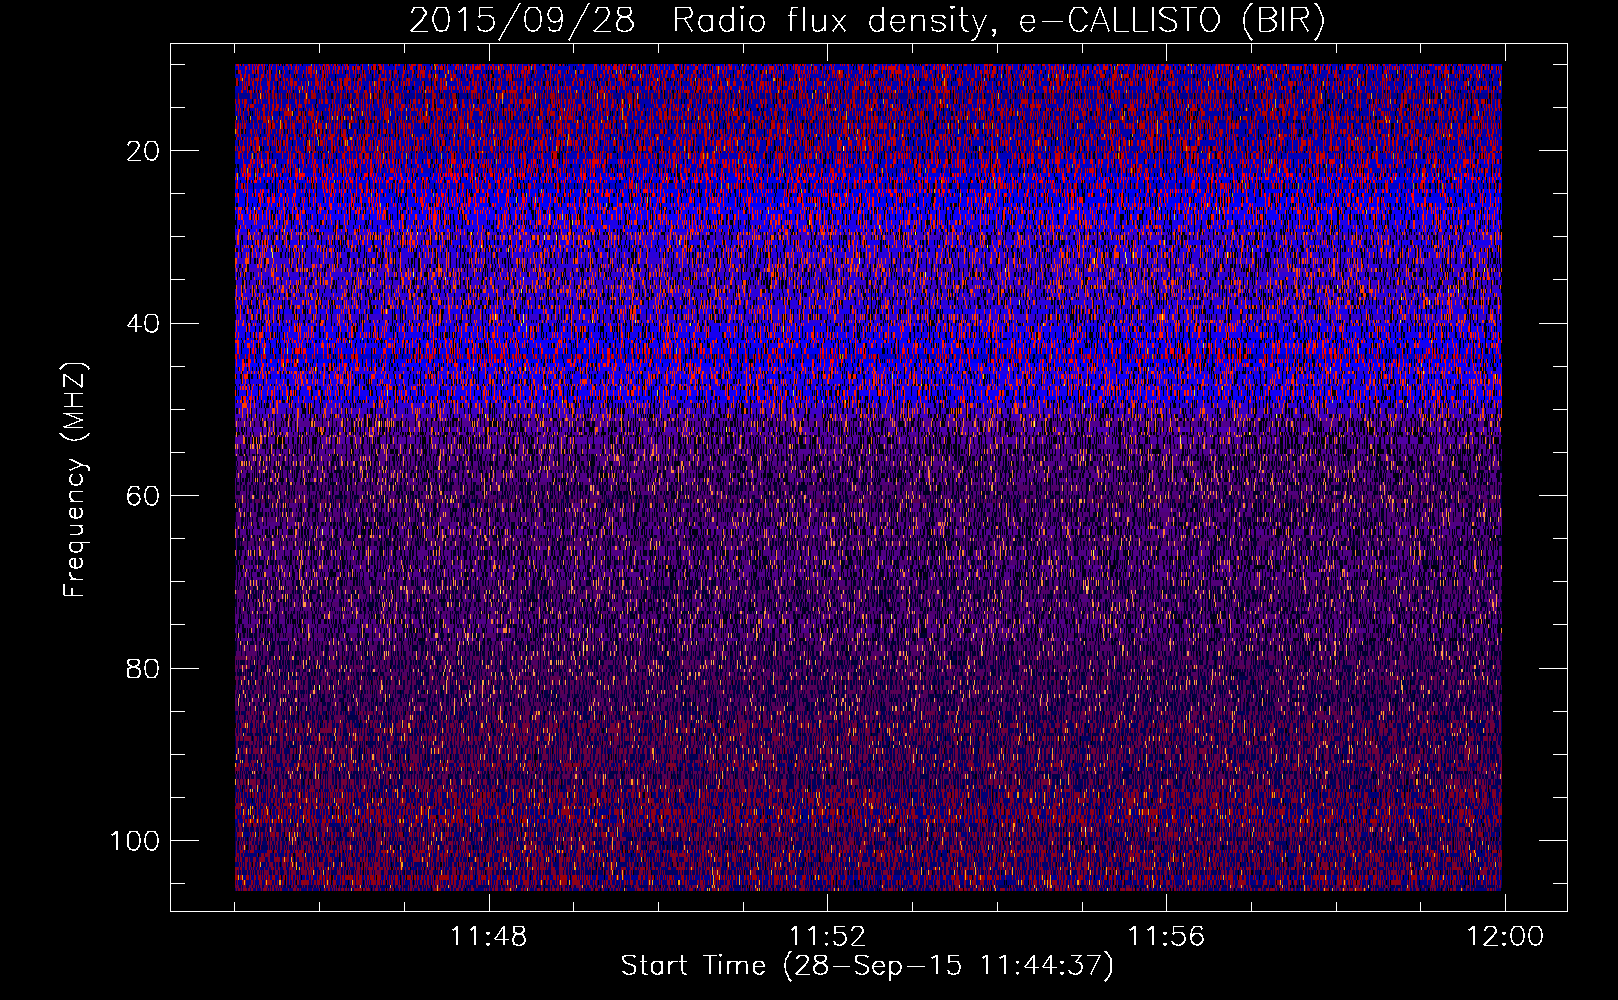
Task: Click the 11:56 time tick label
Action: (1167, 937)
